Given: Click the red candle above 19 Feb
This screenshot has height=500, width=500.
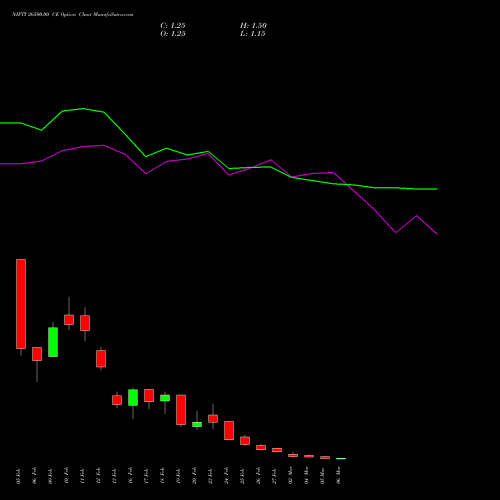Looking at the screenshot, I should [x=181, y=410].
